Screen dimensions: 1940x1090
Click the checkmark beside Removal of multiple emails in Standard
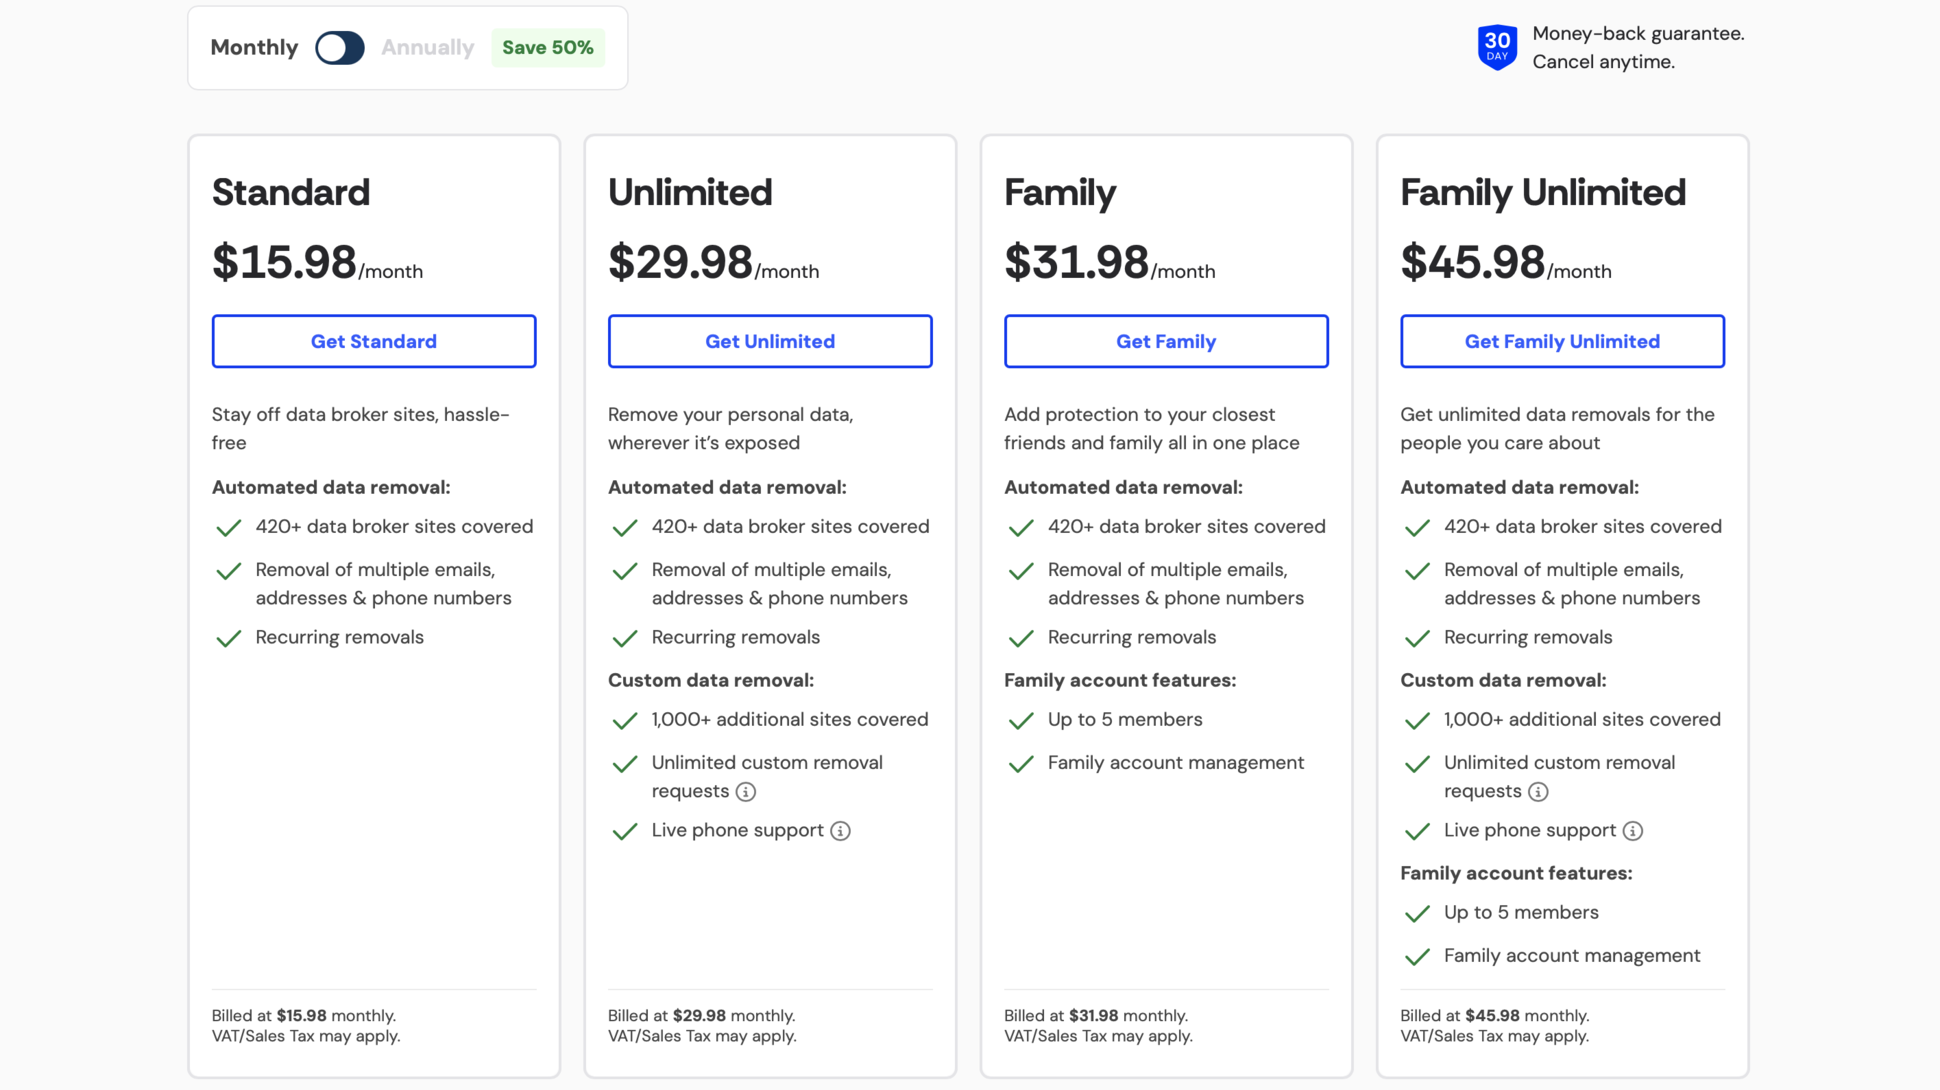point(228,571)
